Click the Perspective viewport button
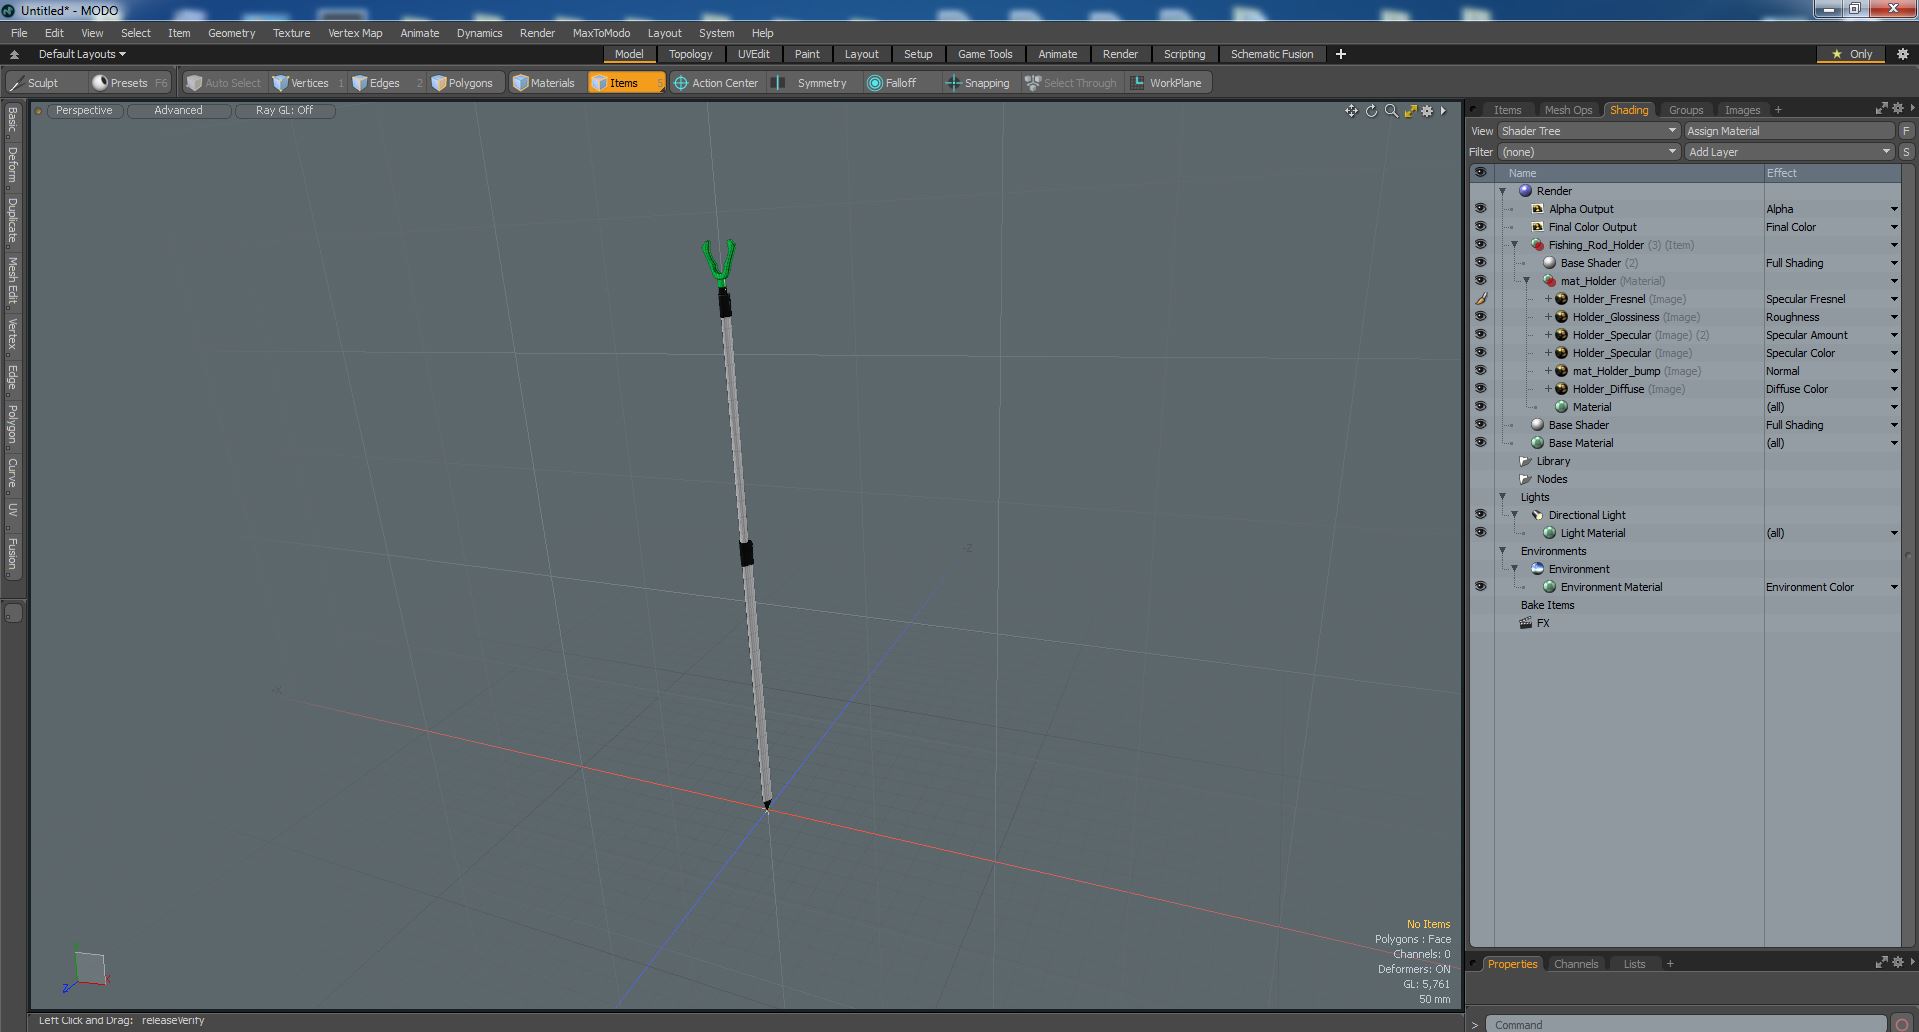The width and height of the screenshot is (1919, 1032). coord(84,110)
